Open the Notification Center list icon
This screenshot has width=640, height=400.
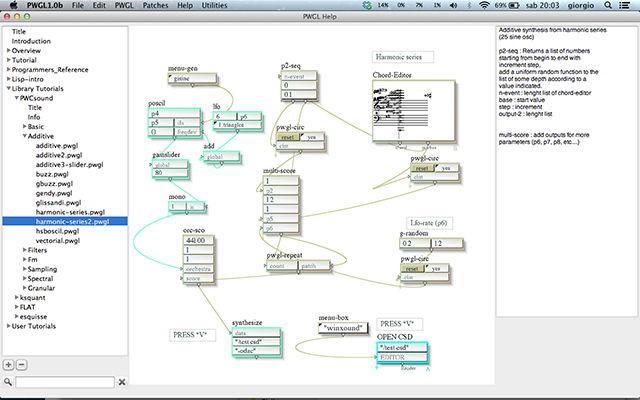624,5
